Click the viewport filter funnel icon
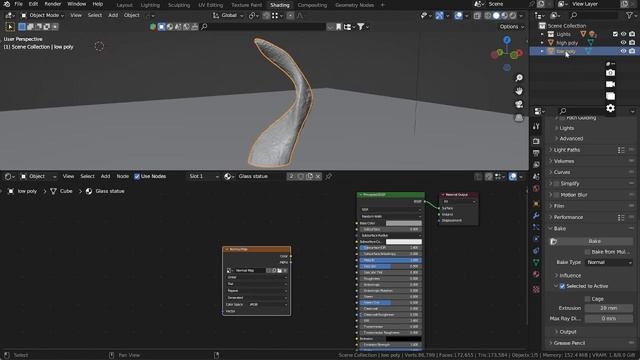Viewport: 640px width, 360px height. (361, 27)
